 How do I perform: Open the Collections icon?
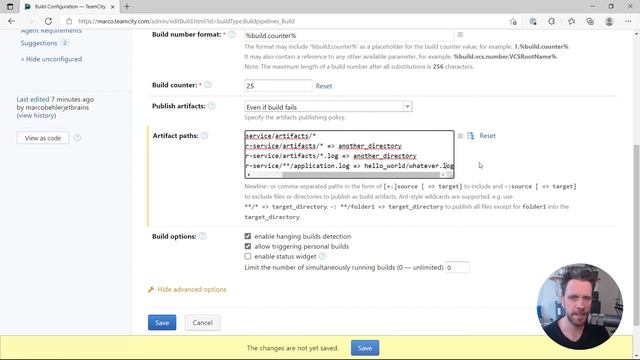click(x=590, y=21)
